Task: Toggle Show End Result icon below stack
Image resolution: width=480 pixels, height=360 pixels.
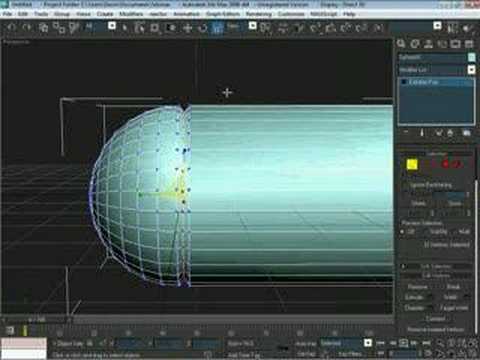Action: (422, 133)
